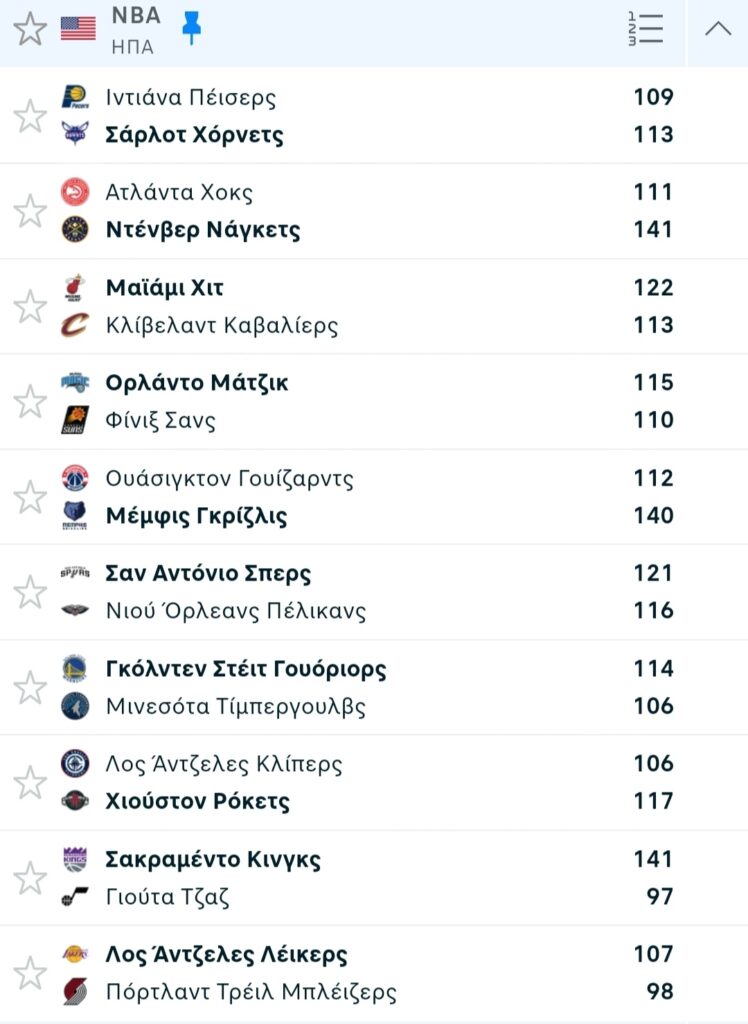Open the Σαν Αντόνιο Σπερς team link
This screenshot has width=748, height=1024.
[x=208, y=574]
